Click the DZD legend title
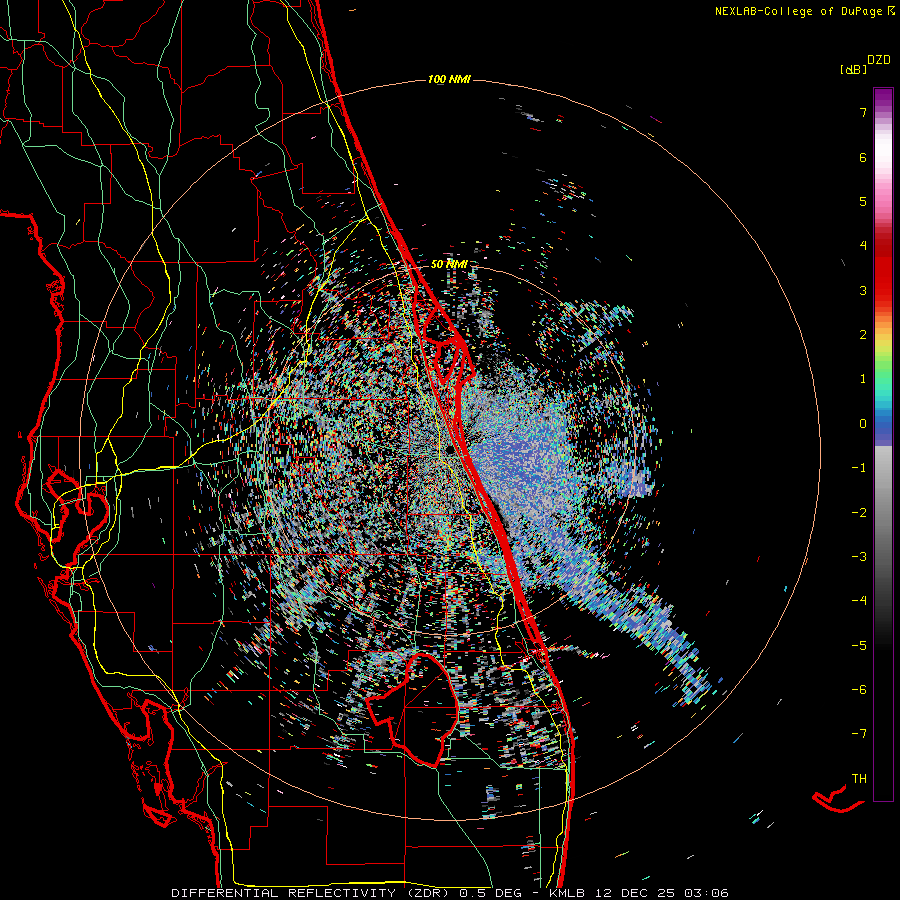 (879, 60)
